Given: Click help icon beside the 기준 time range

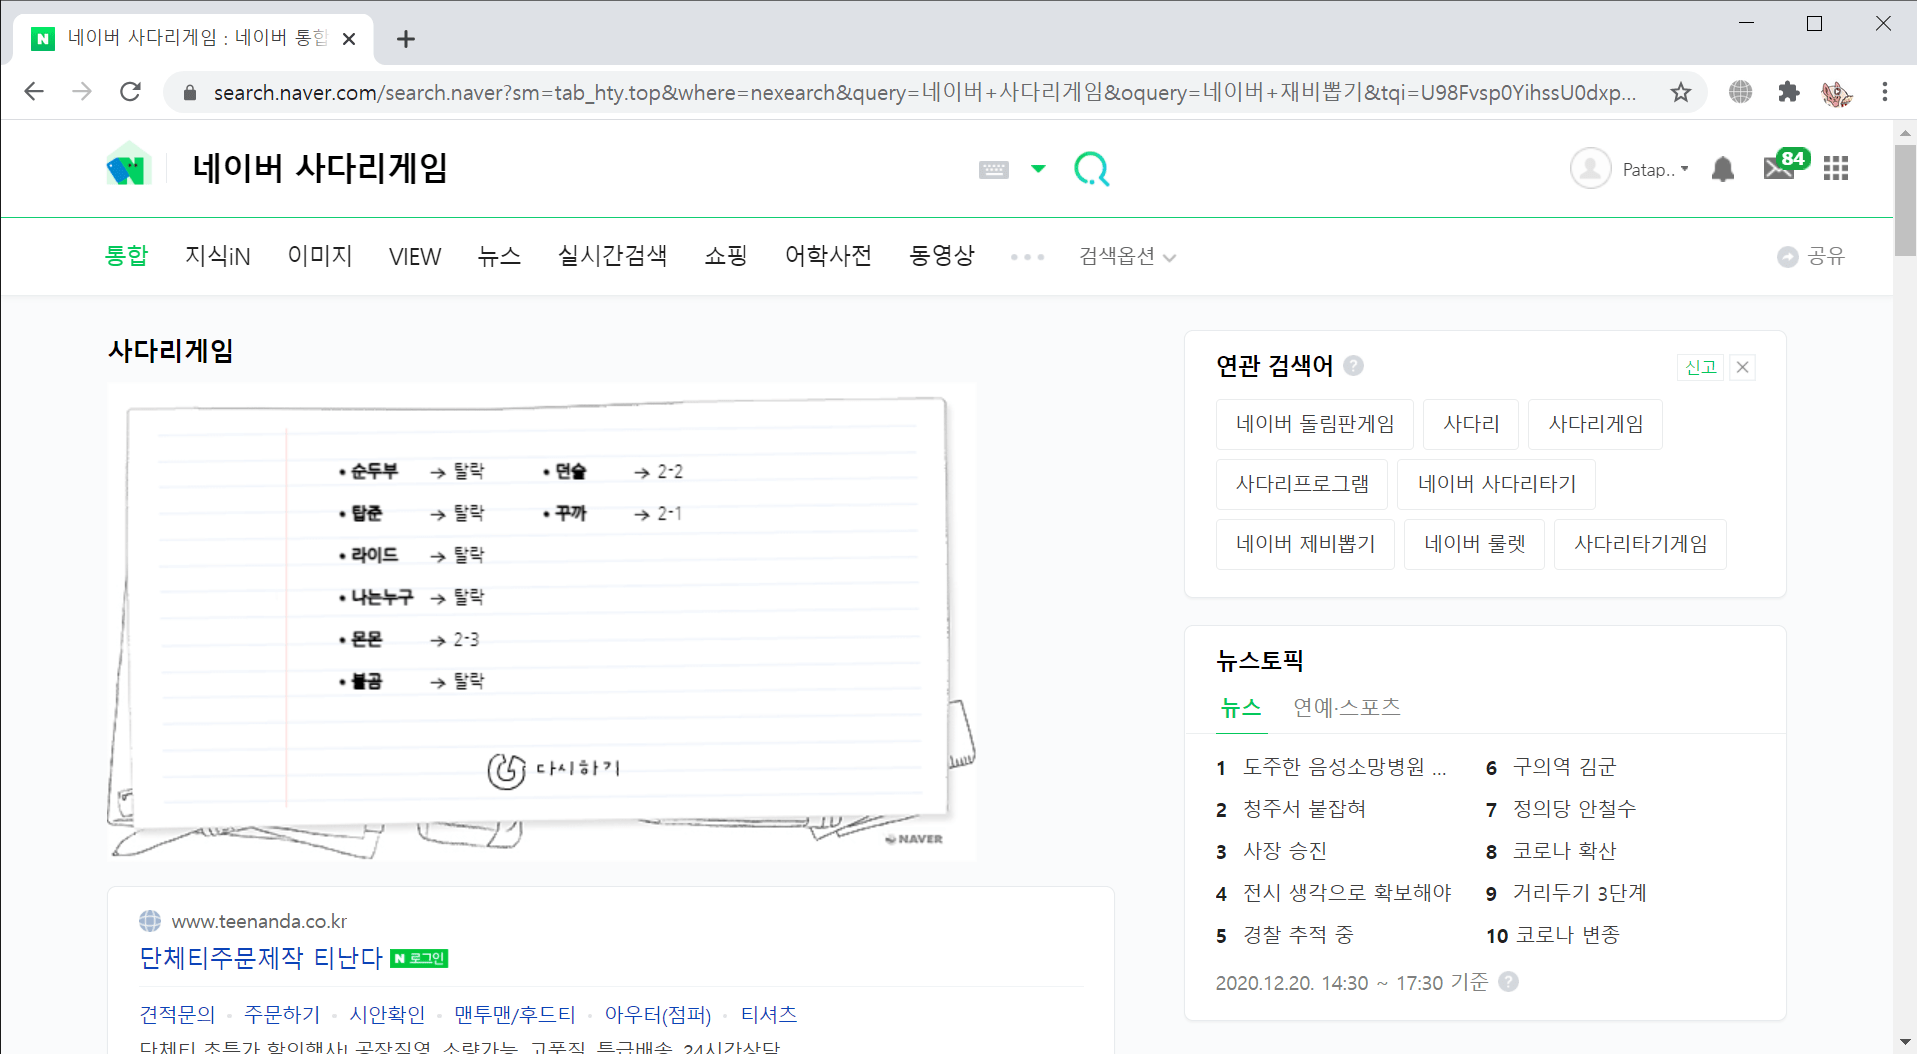Looking at the screenshot, I should tap(1508, 982).
